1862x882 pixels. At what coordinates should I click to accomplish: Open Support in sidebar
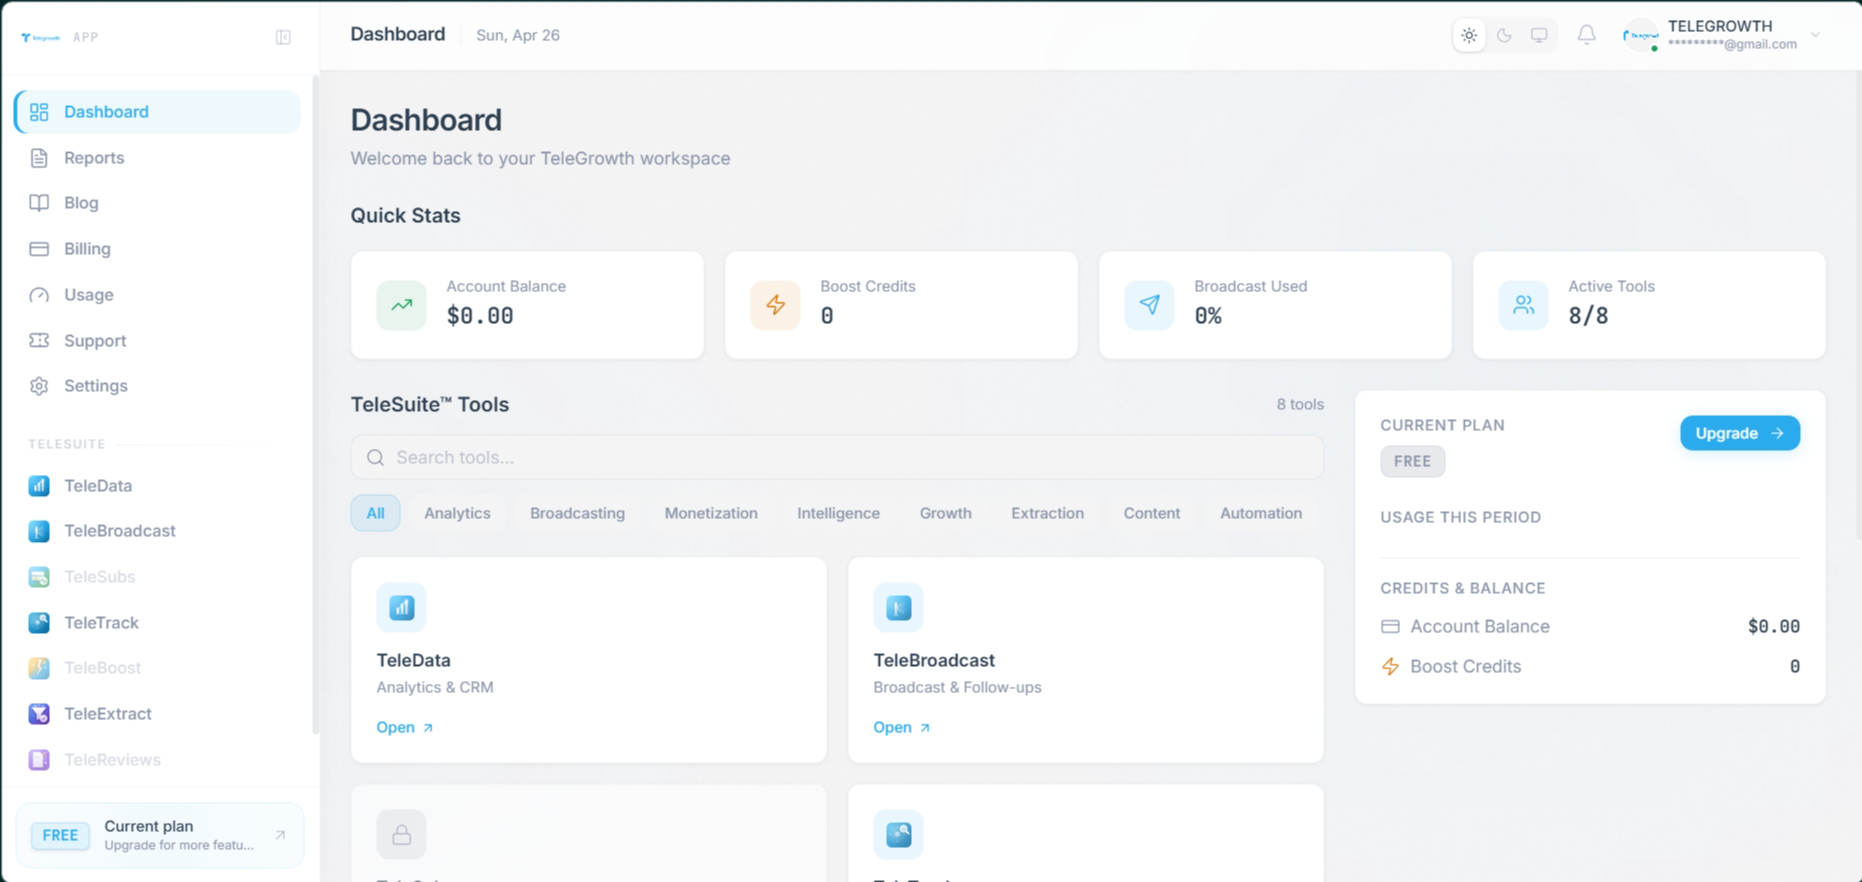158,341
